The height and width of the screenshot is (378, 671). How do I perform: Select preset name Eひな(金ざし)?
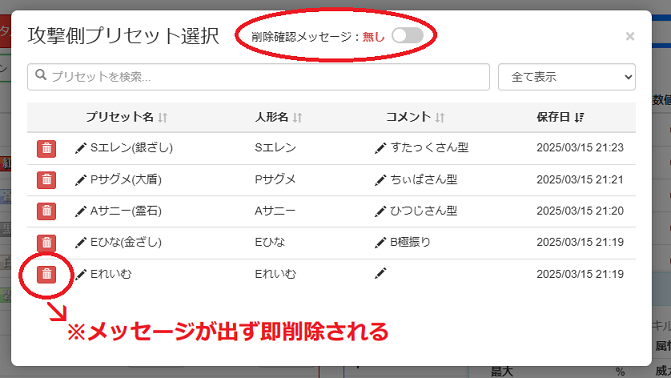click(x=126, y=242)
